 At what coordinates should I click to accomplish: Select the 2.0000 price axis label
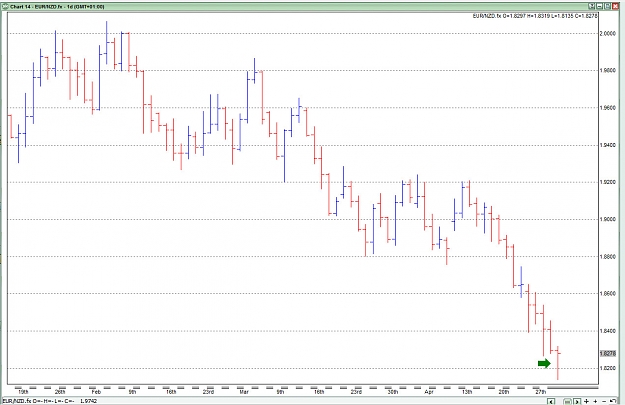point(607,33)
